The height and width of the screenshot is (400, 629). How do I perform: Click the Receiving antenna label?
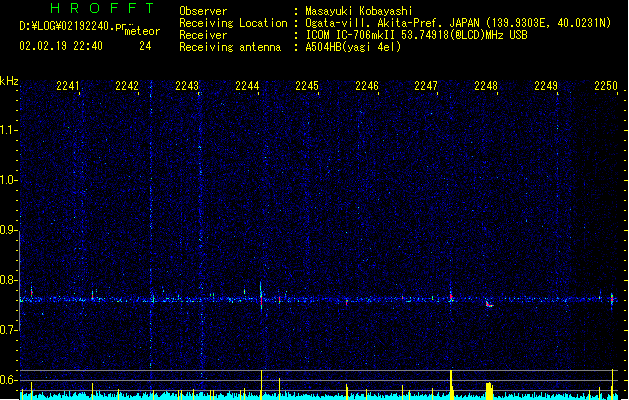230,47
